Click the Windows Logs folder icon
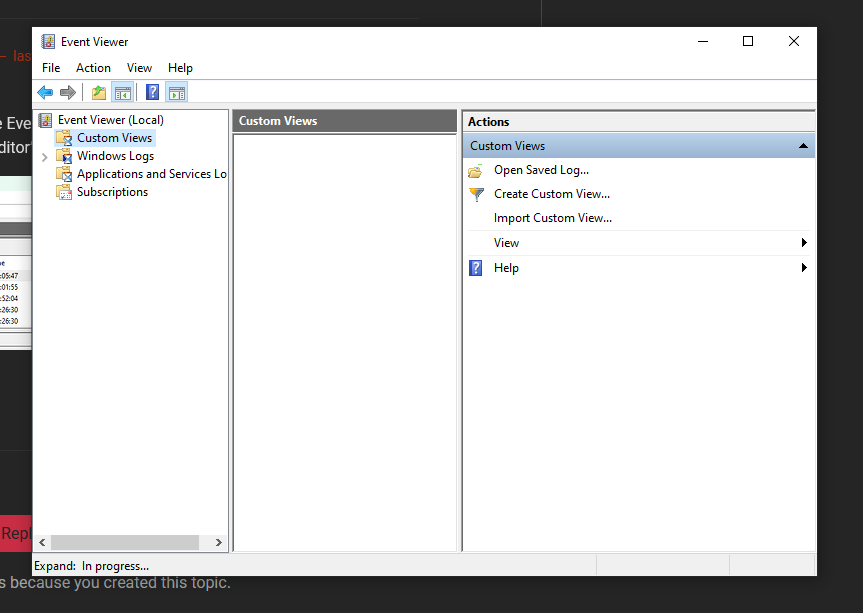 [x=64, y=156]
